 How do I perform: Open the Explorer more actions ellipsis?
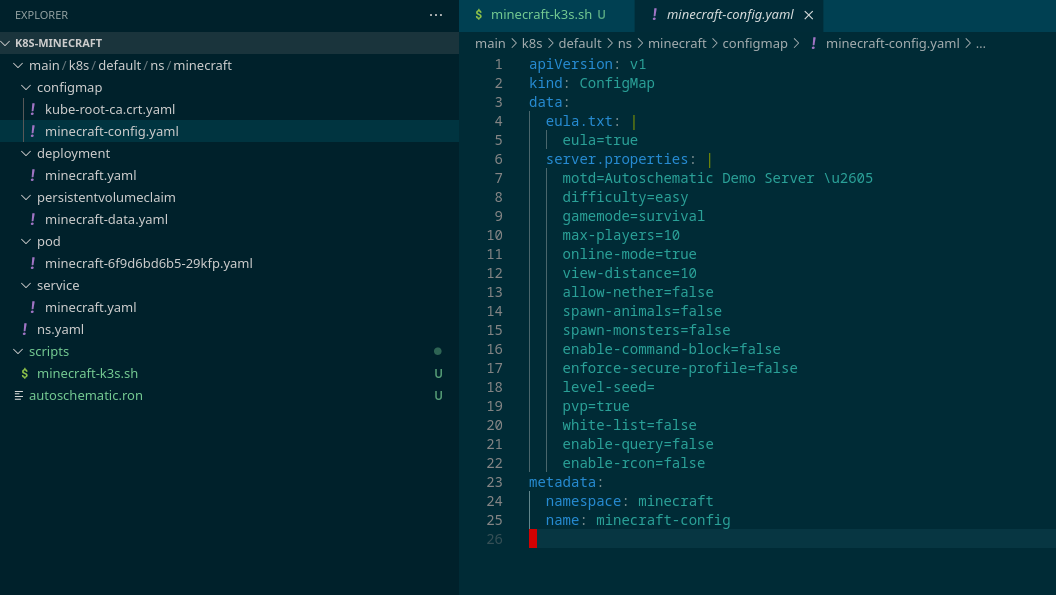coord(435,15)
